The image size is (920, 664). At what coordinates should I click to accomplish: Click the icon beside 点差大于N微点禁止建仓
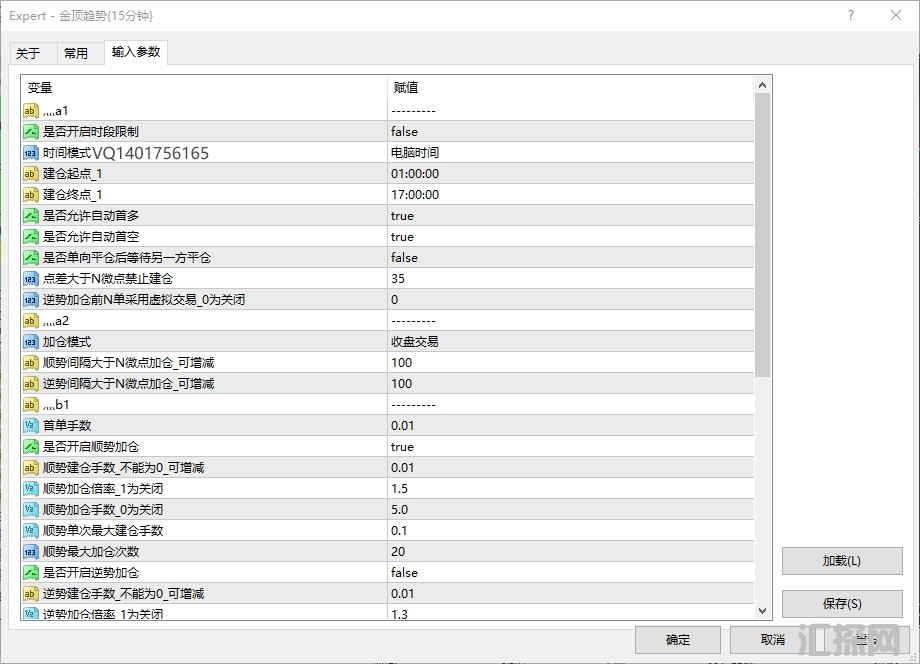point(31,279)
